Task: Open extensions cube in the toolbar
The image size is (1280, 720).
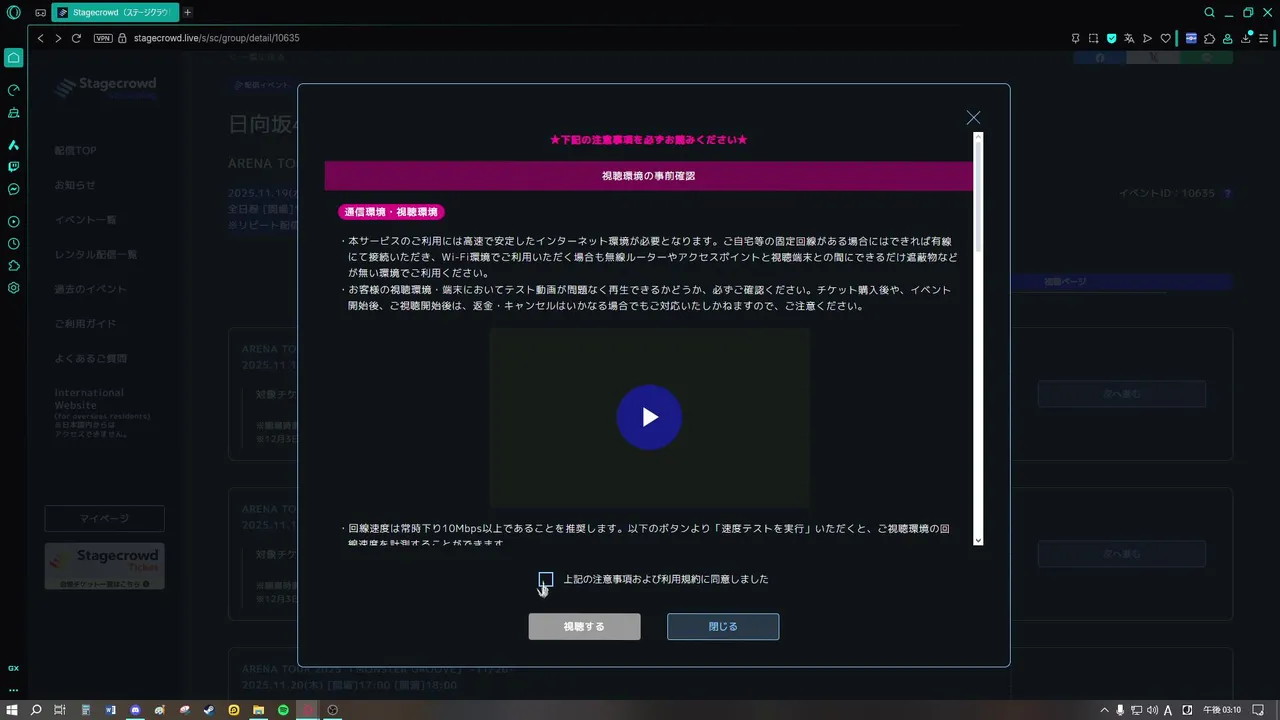Action: tap(1209, 38)
